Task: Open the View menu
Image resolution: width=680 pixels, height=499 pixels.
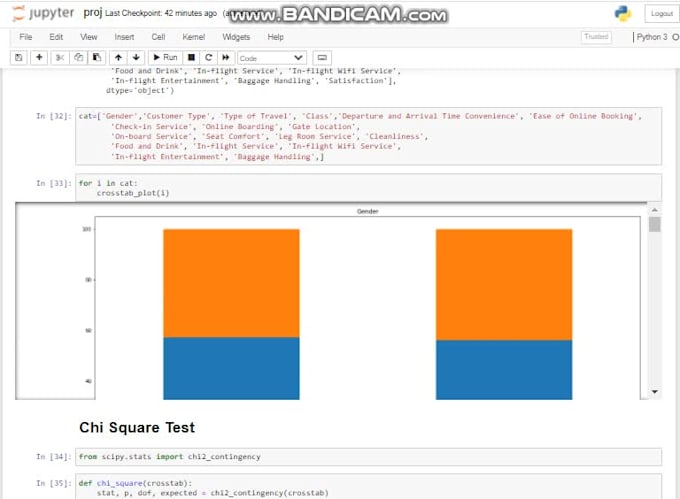Action: (88, 37)
